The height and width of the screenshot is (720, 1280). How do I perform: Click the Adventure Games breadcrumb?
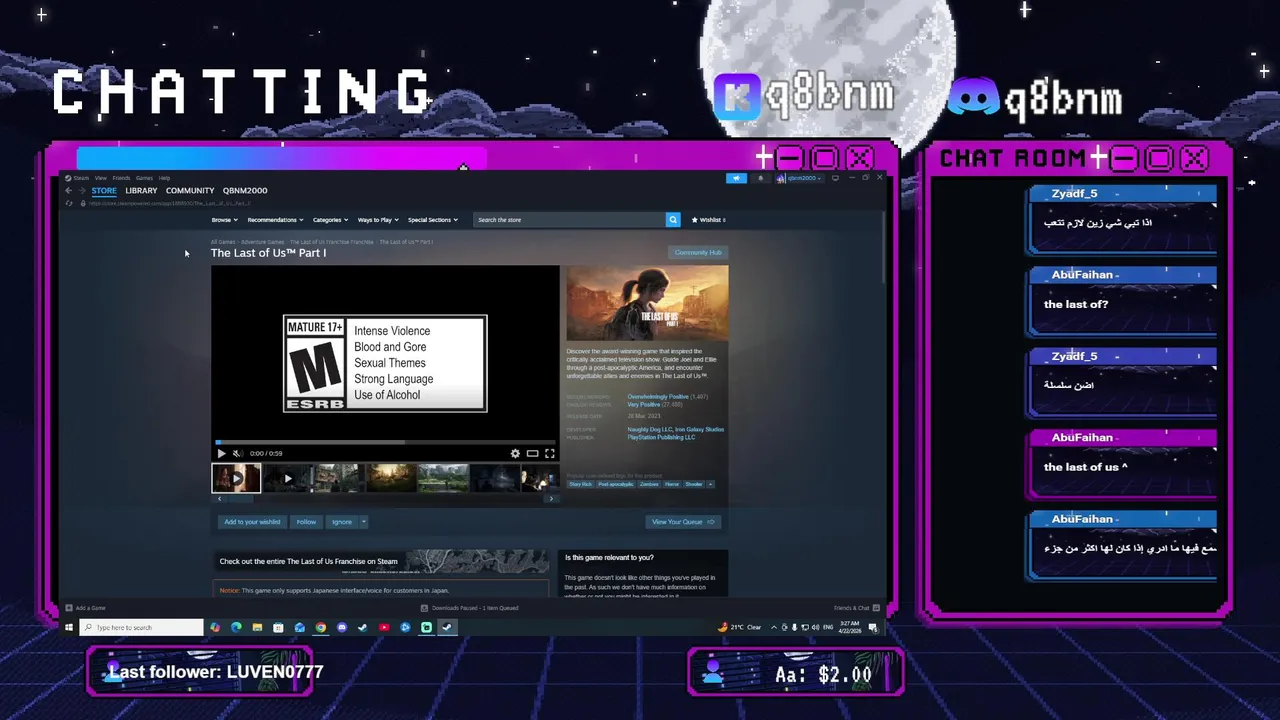262,242
